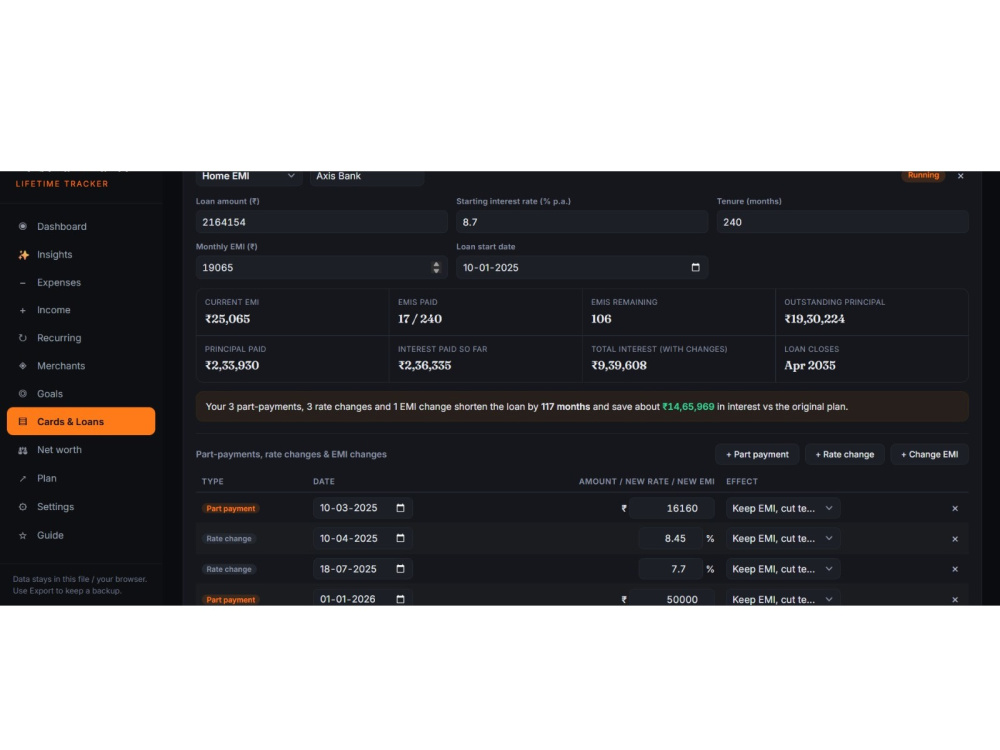Viewport: 1000px width, 750px height.
Task: Go to the Plan page
Action: (81, 478)
